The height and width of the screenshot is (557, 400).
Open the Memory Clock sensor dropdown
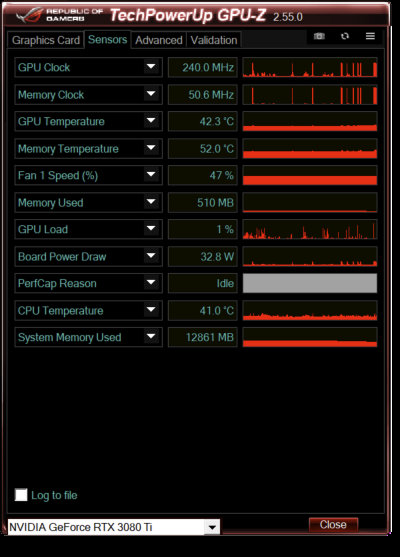(151, 94)
